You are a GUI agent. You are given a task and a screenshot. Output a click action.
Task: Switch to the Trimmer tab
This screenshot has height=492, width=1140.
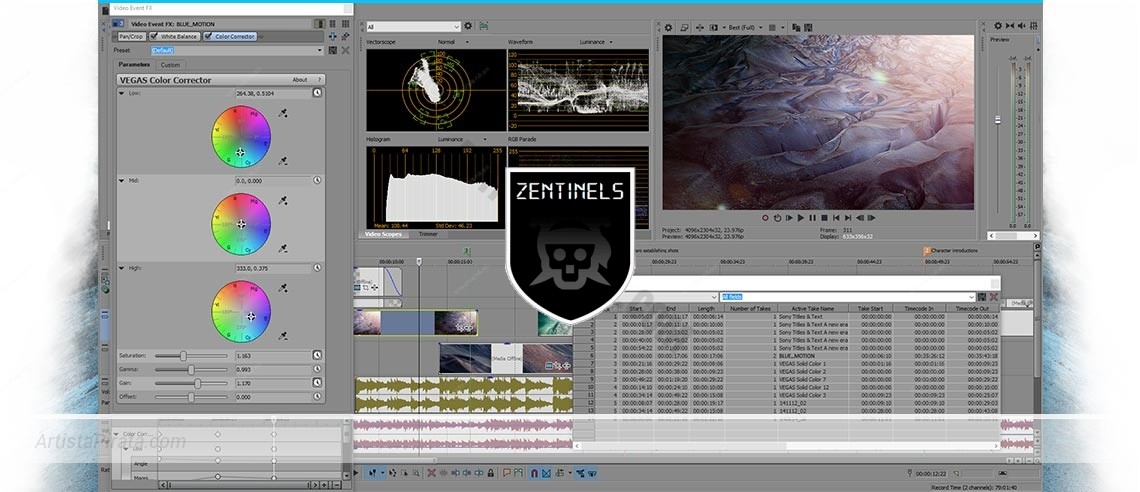point(428,235)
